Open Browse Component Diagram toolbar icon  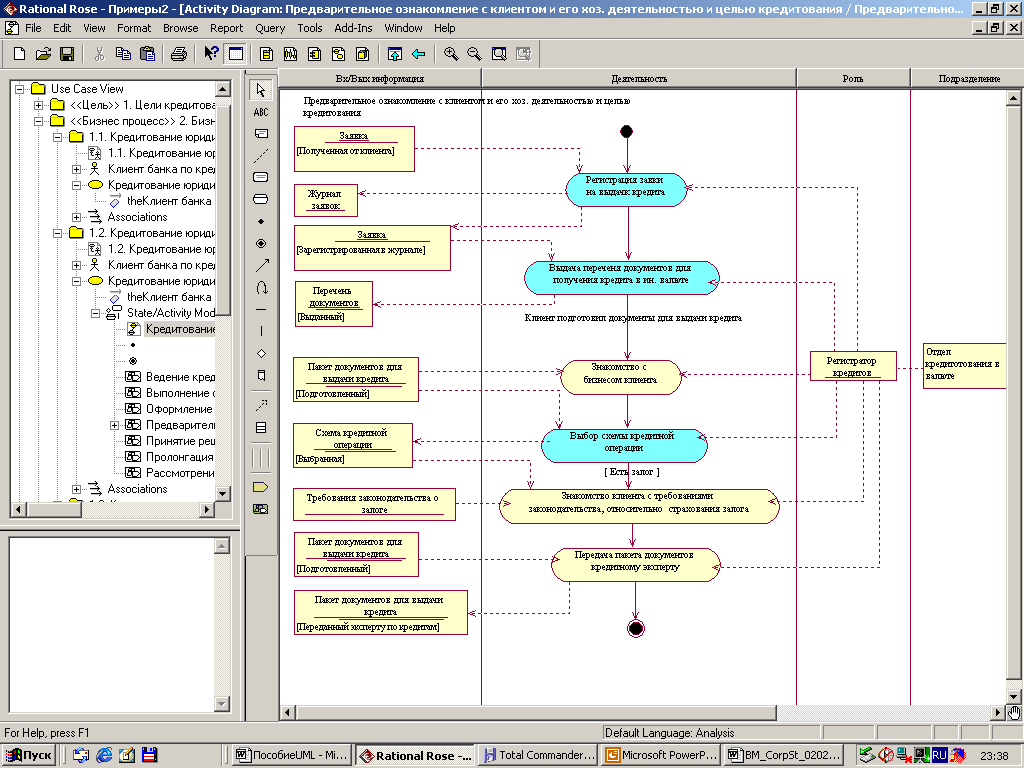coord(314,54)
